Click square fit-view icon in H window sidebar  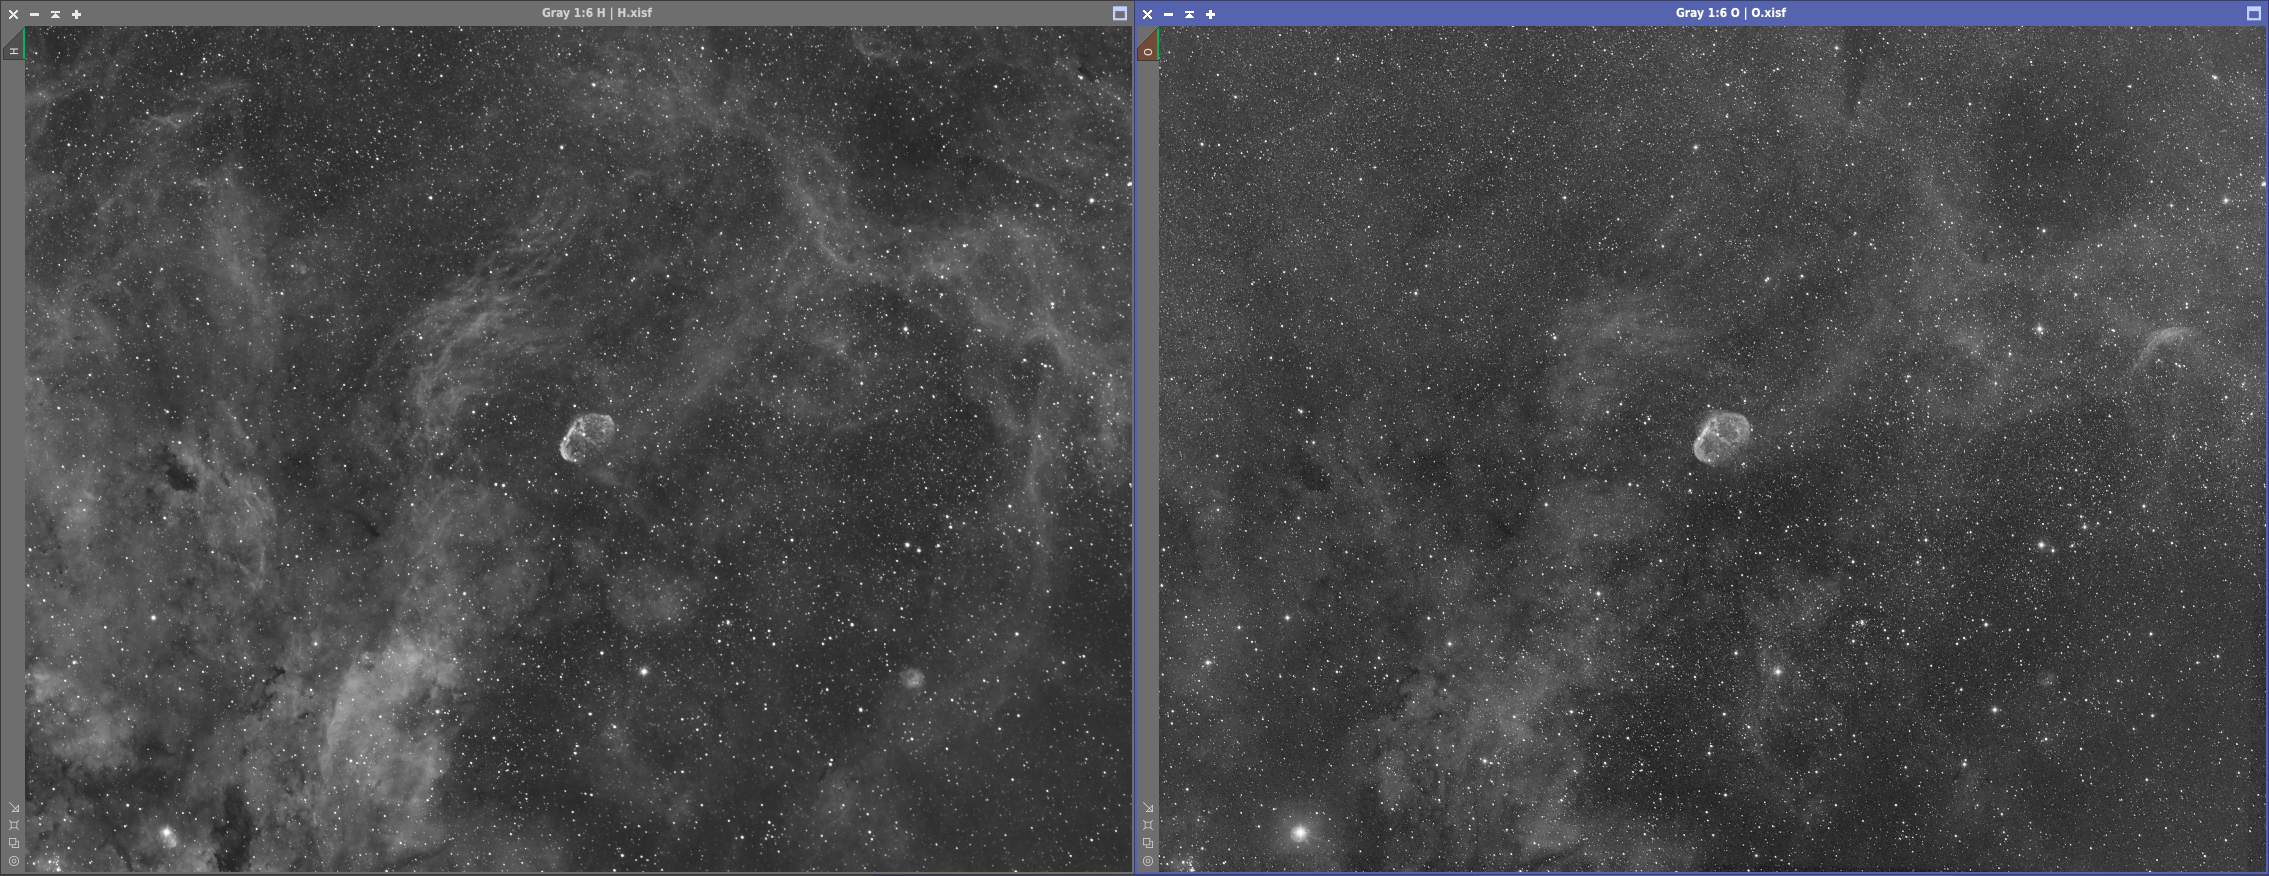pyautogui.click(x=14, y=825)
